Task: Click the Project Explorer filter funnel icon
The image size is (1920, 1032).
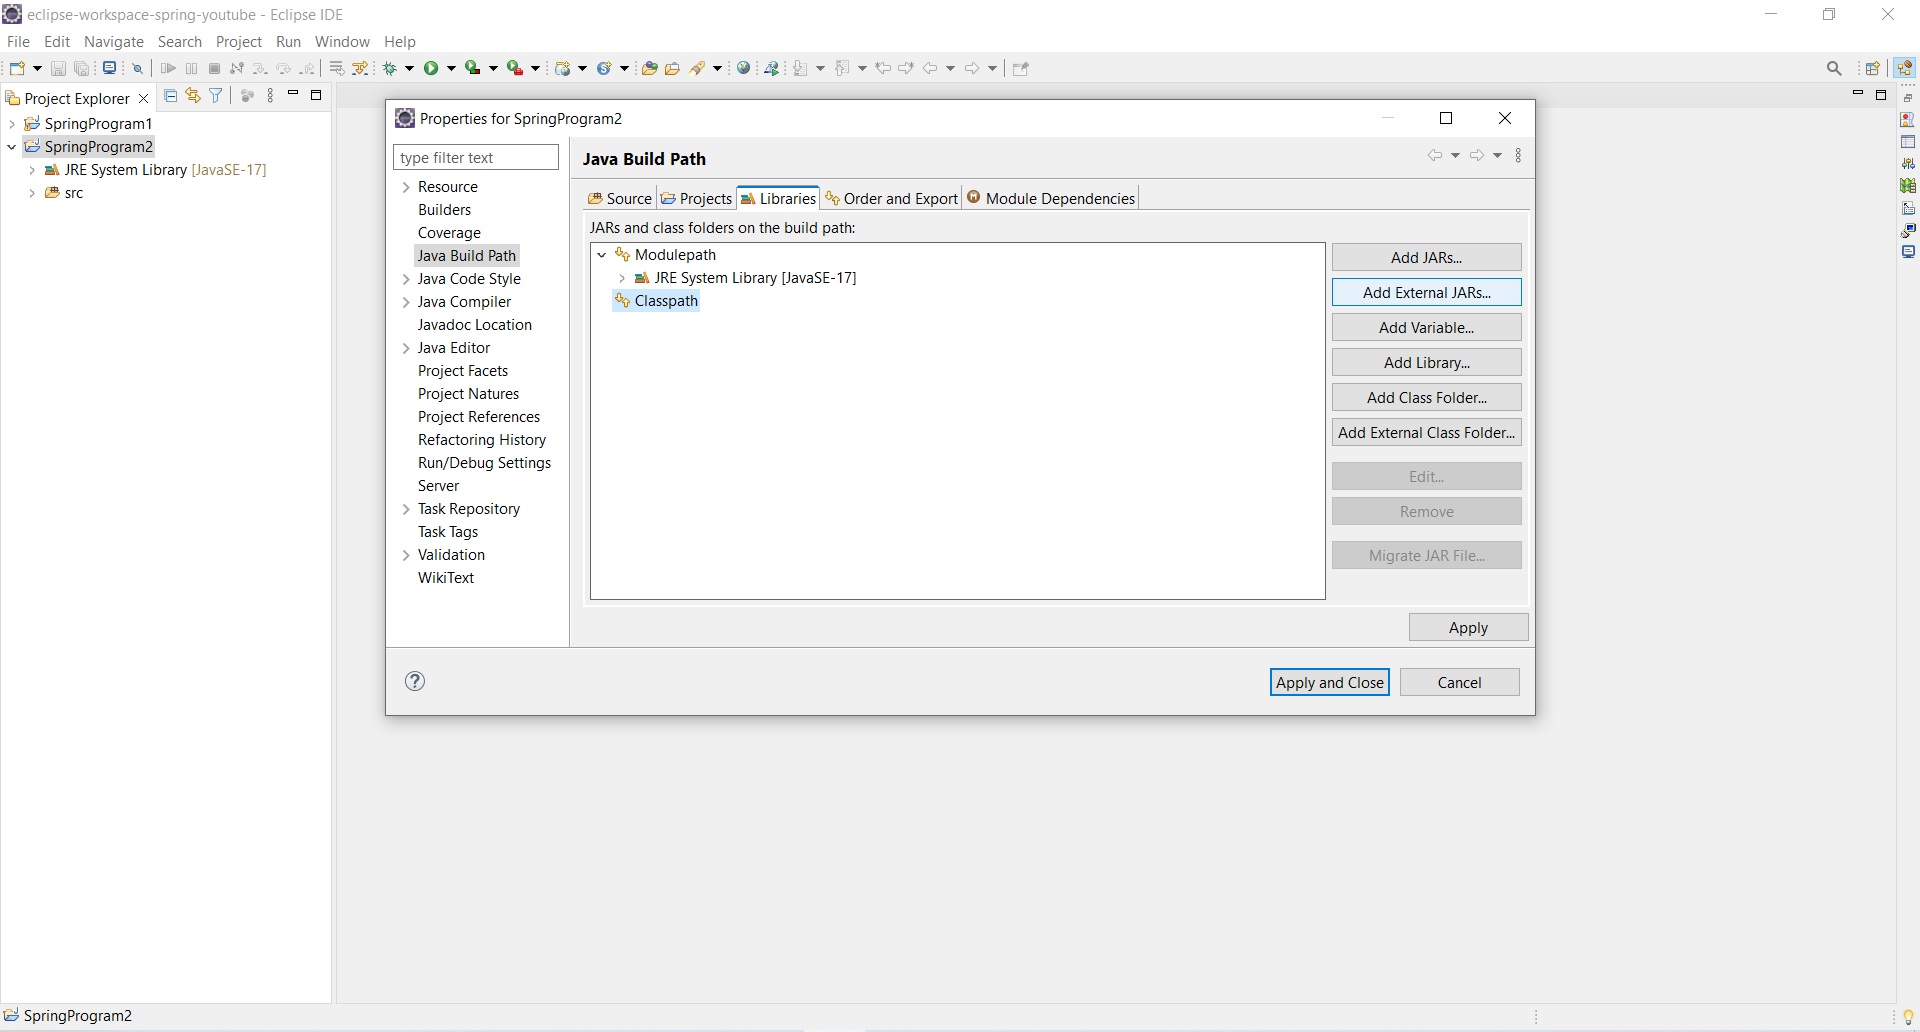Action: [x=216, y=96]
